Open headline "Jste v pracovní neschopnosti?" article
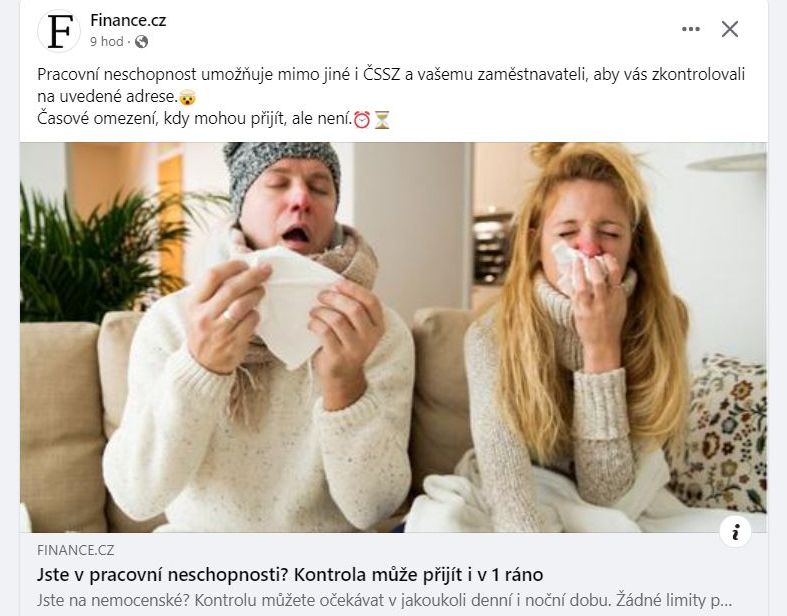The width and height of the screenshot is (787, 616). (290, 574)
